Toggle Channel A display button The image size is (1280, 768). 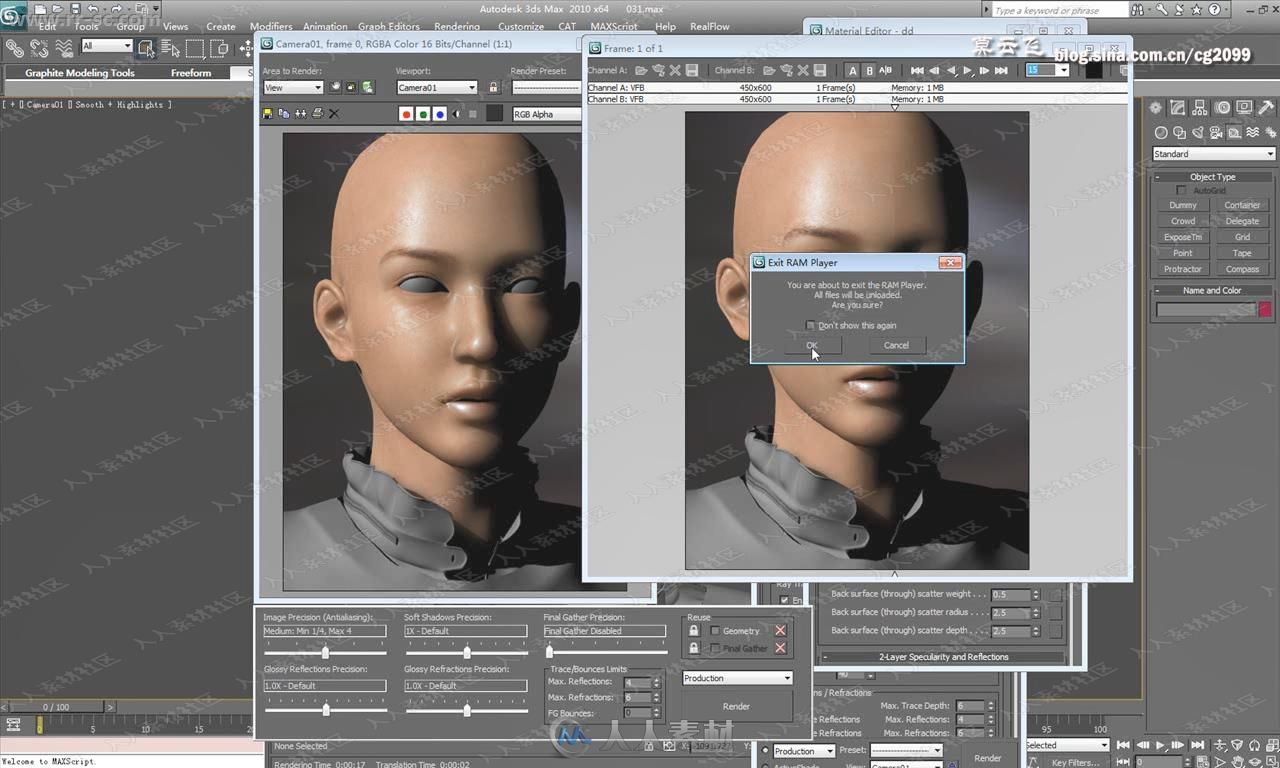tap(853, 70)
